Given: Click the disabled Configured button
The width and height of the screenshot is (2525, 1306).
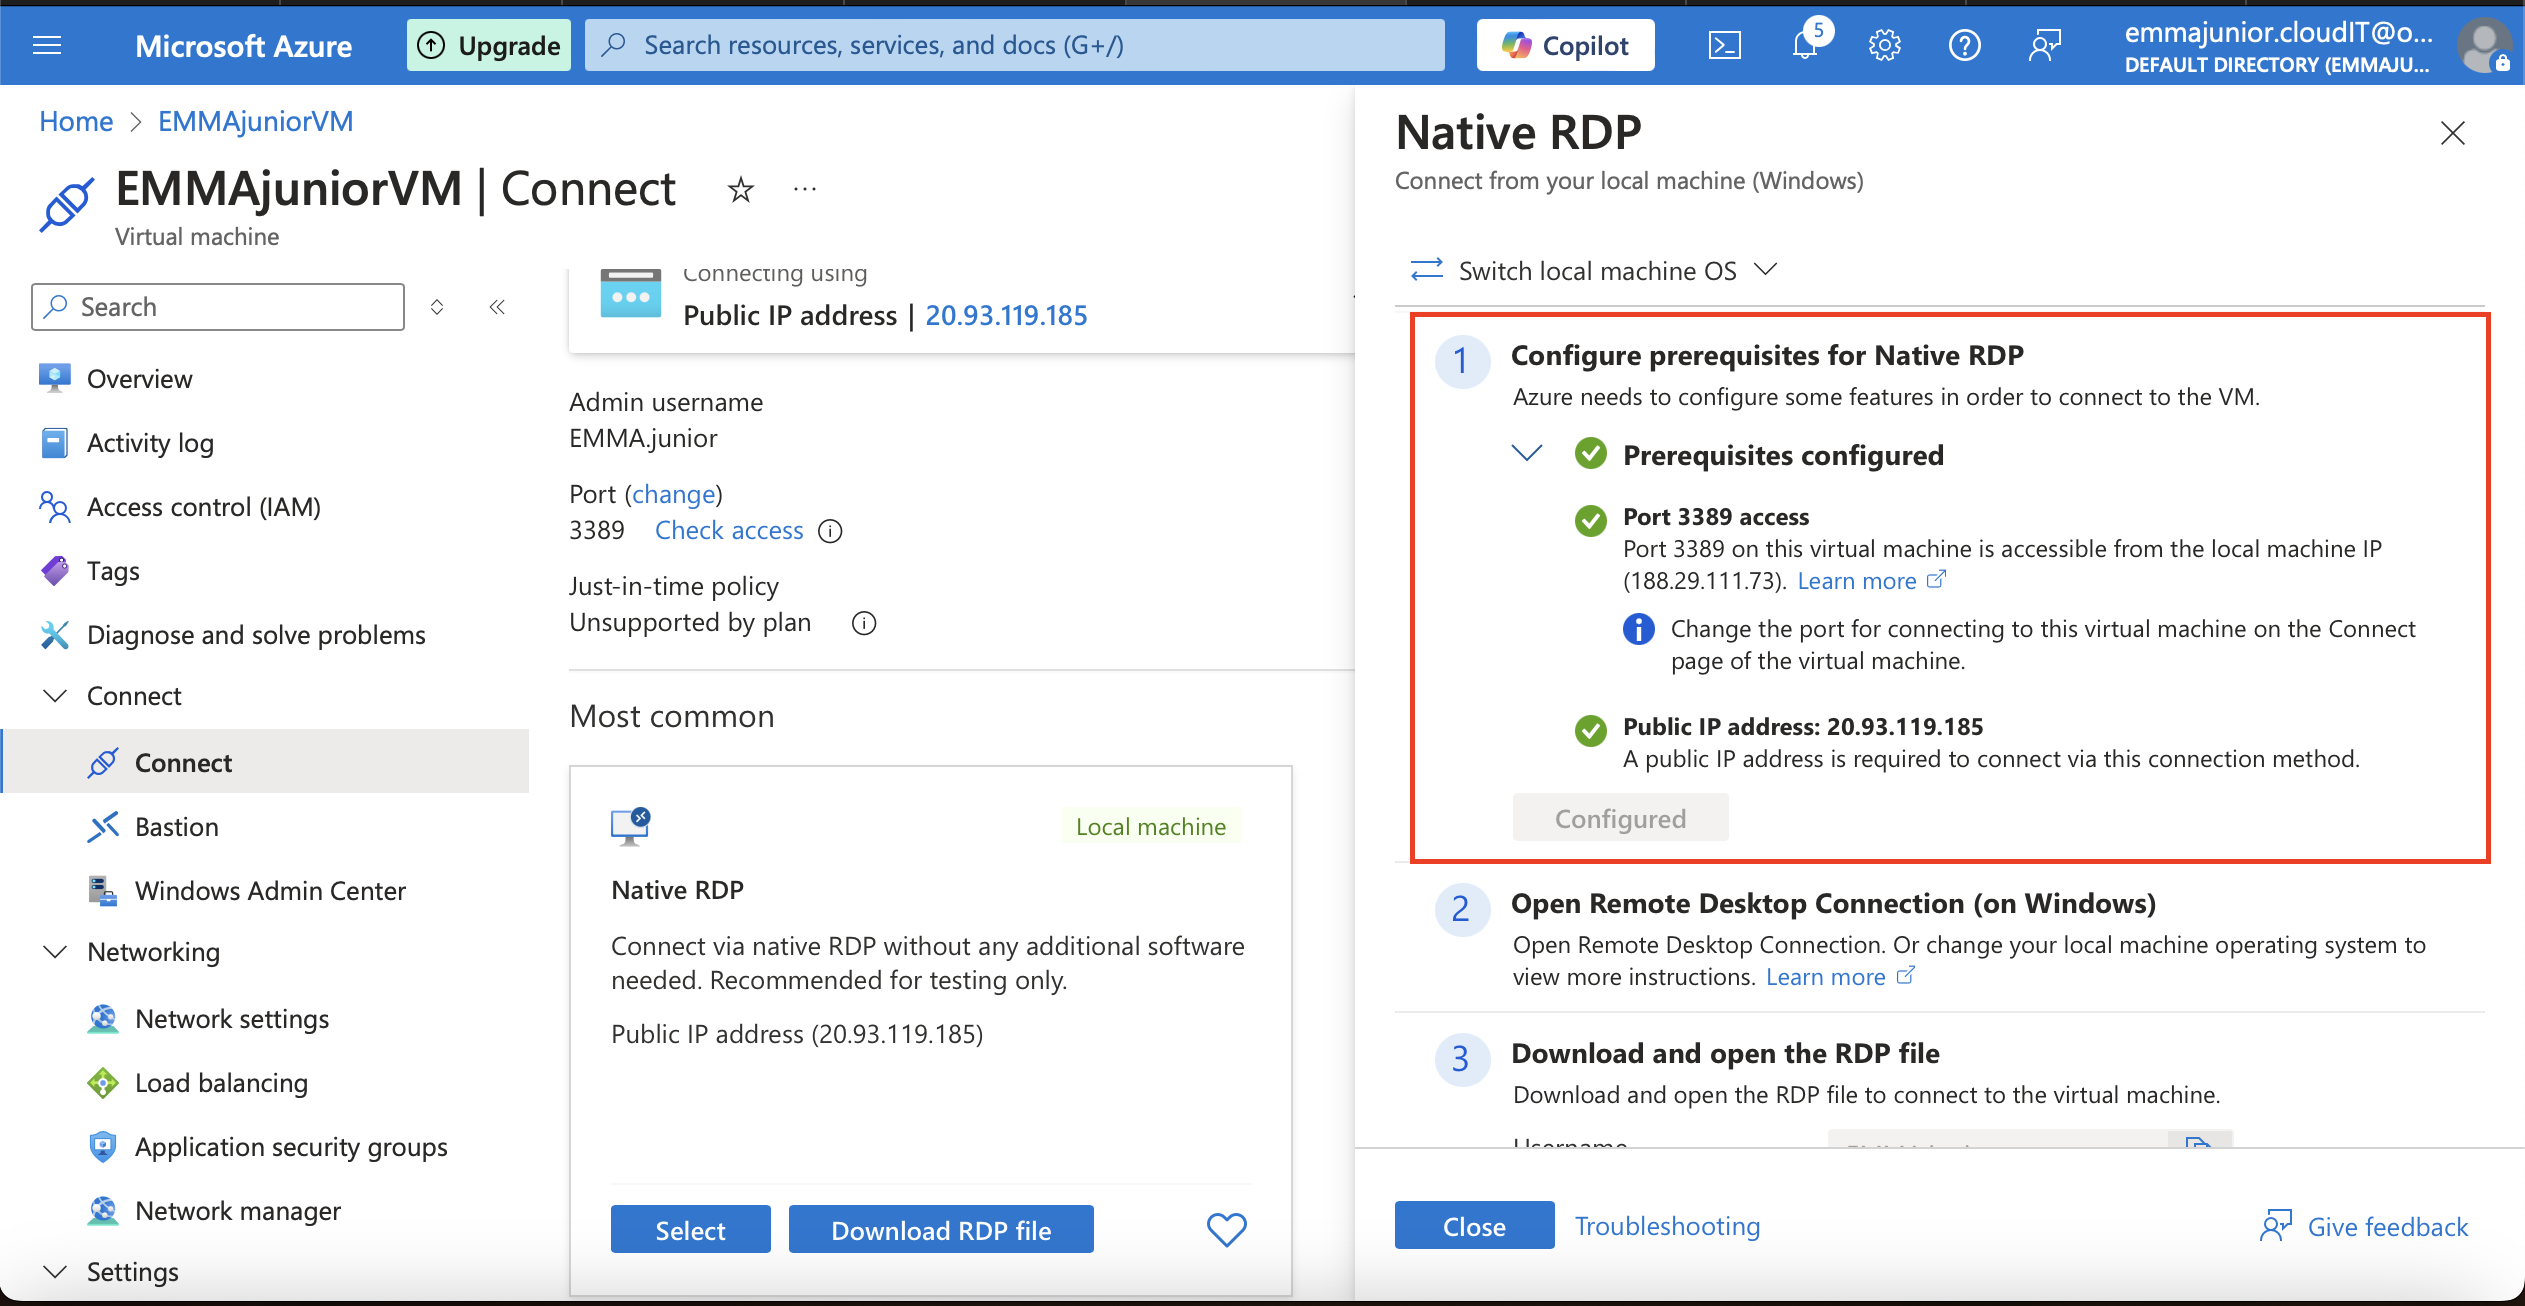Looking at the screenshot, I should [x=1620, y=818].
